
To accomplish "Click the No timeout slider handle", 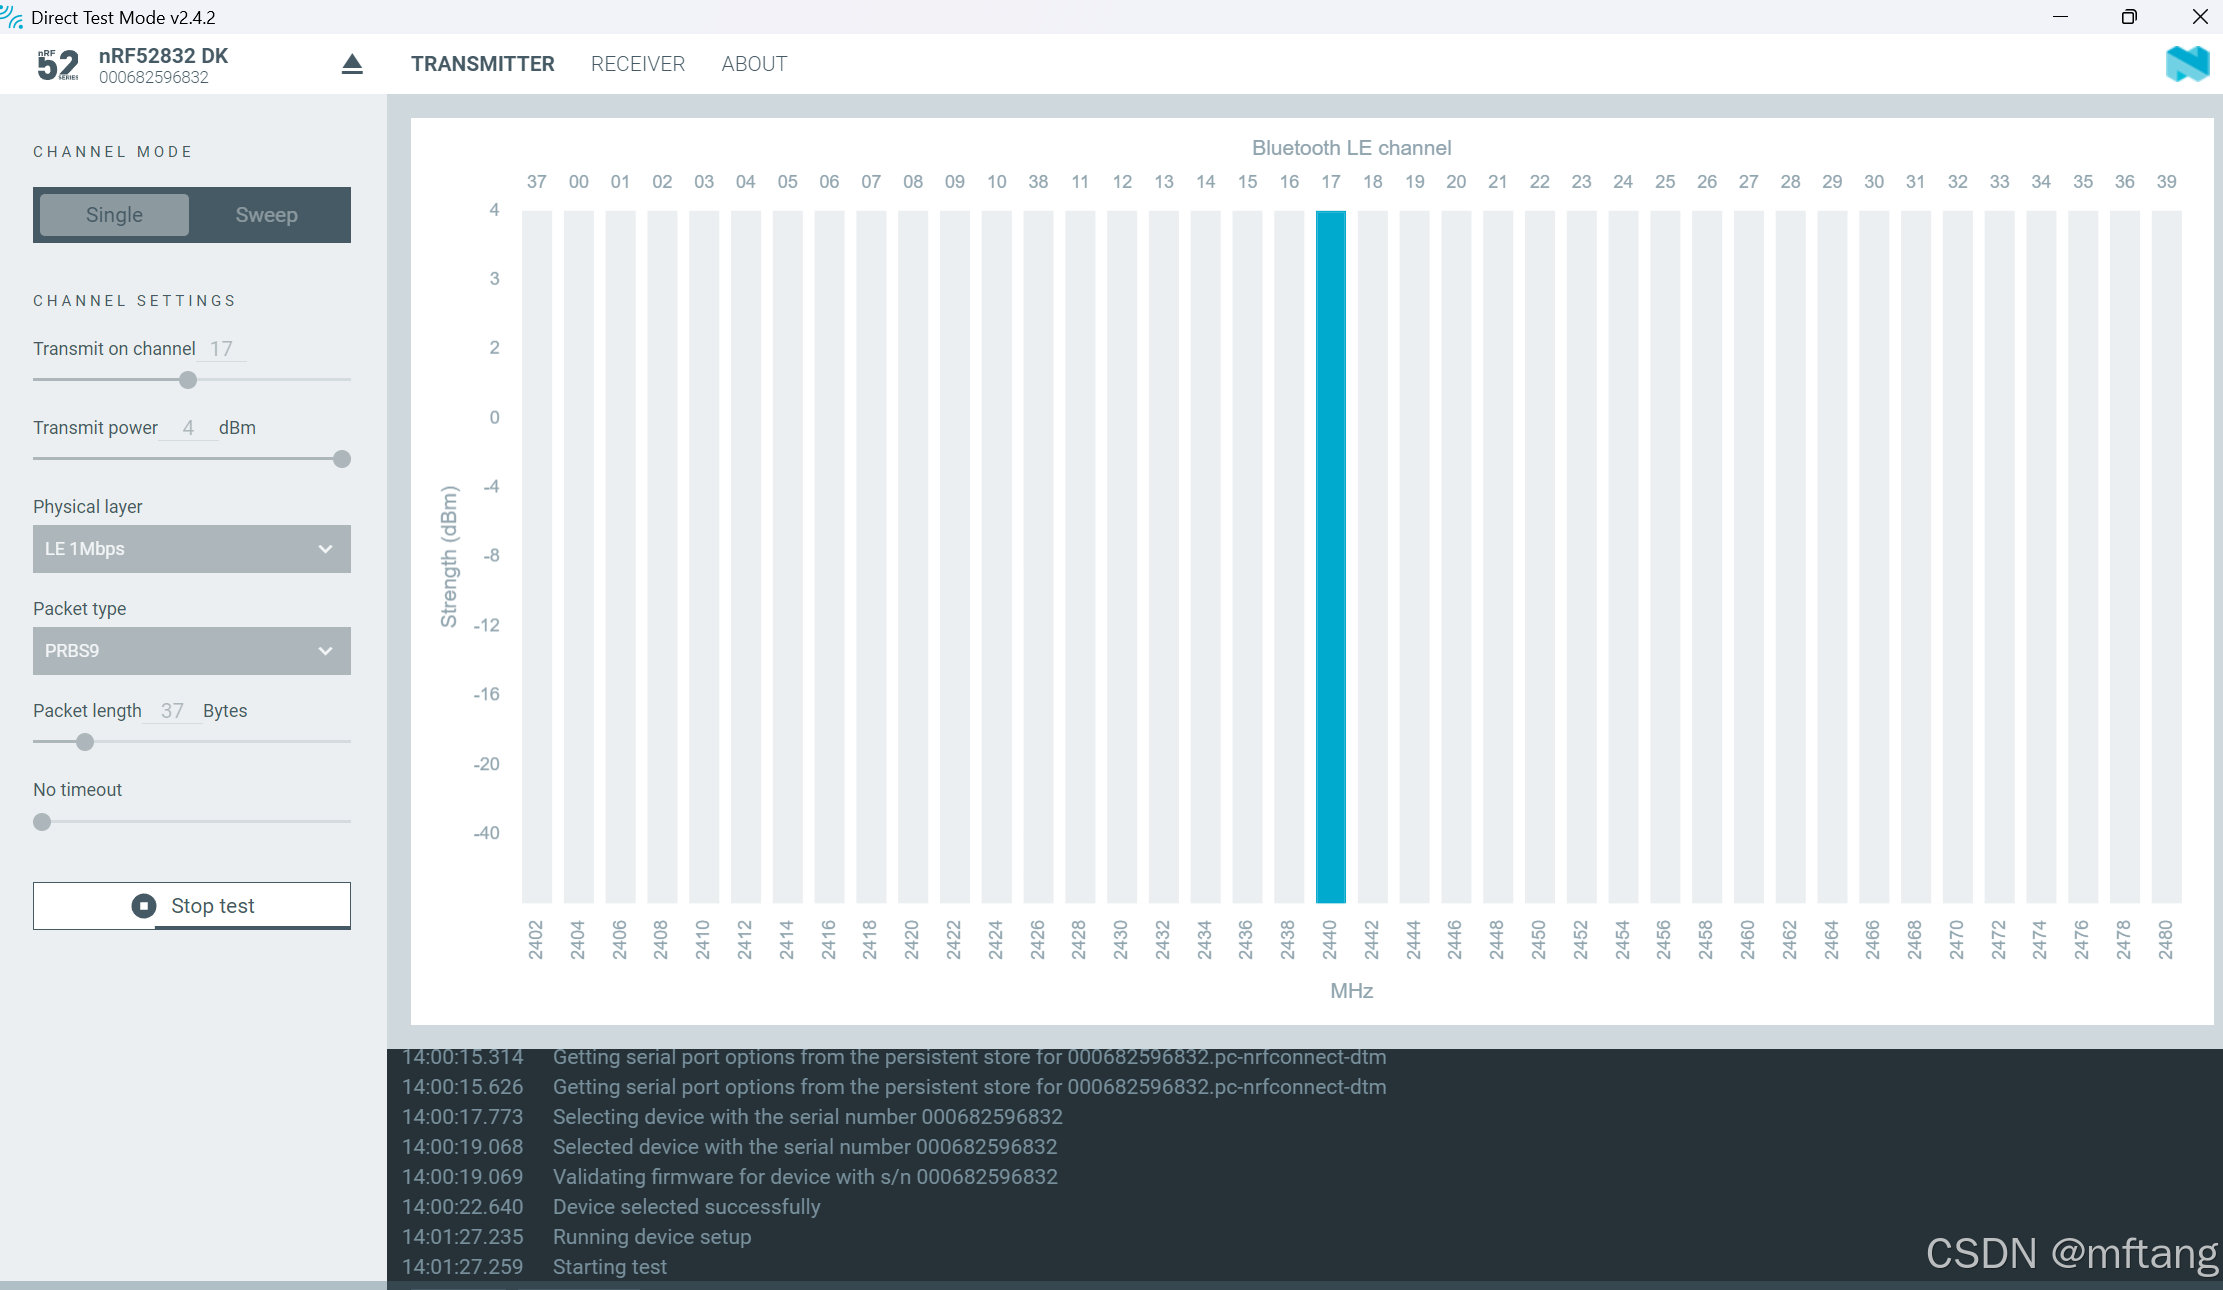I will (x=42, y=822).
